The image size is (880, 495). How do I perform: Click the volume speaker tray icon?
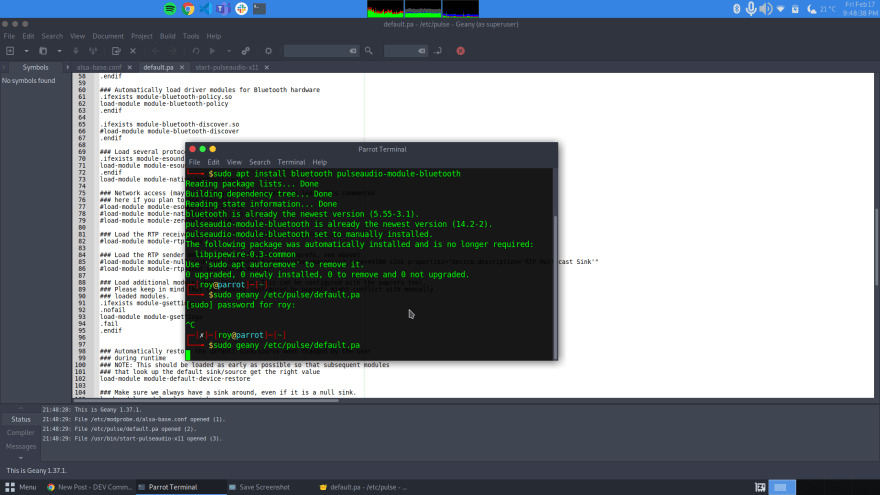(x=766, y=8)
